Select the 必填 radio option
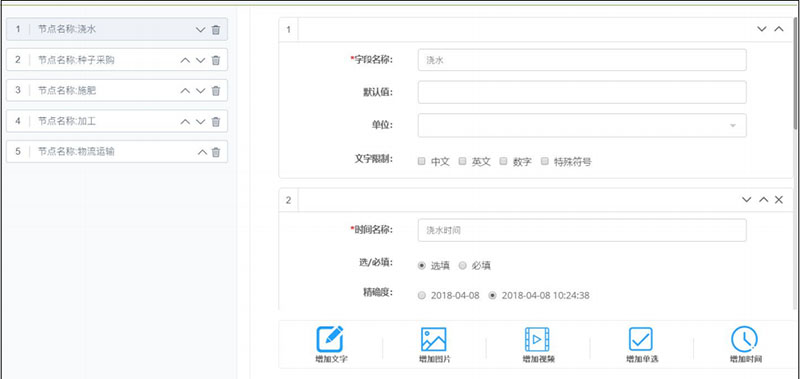 click(x=462, y=265)
